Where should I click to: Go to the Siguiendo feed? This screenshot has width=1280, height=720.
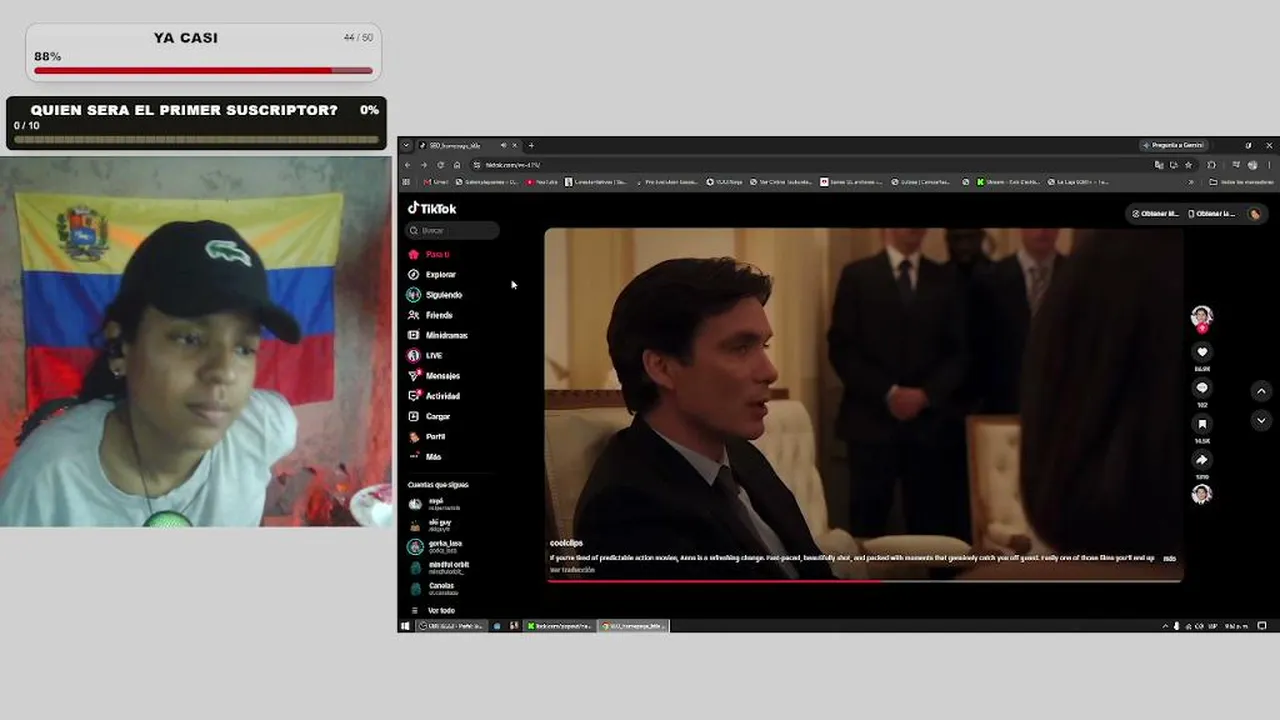[435, 295]
